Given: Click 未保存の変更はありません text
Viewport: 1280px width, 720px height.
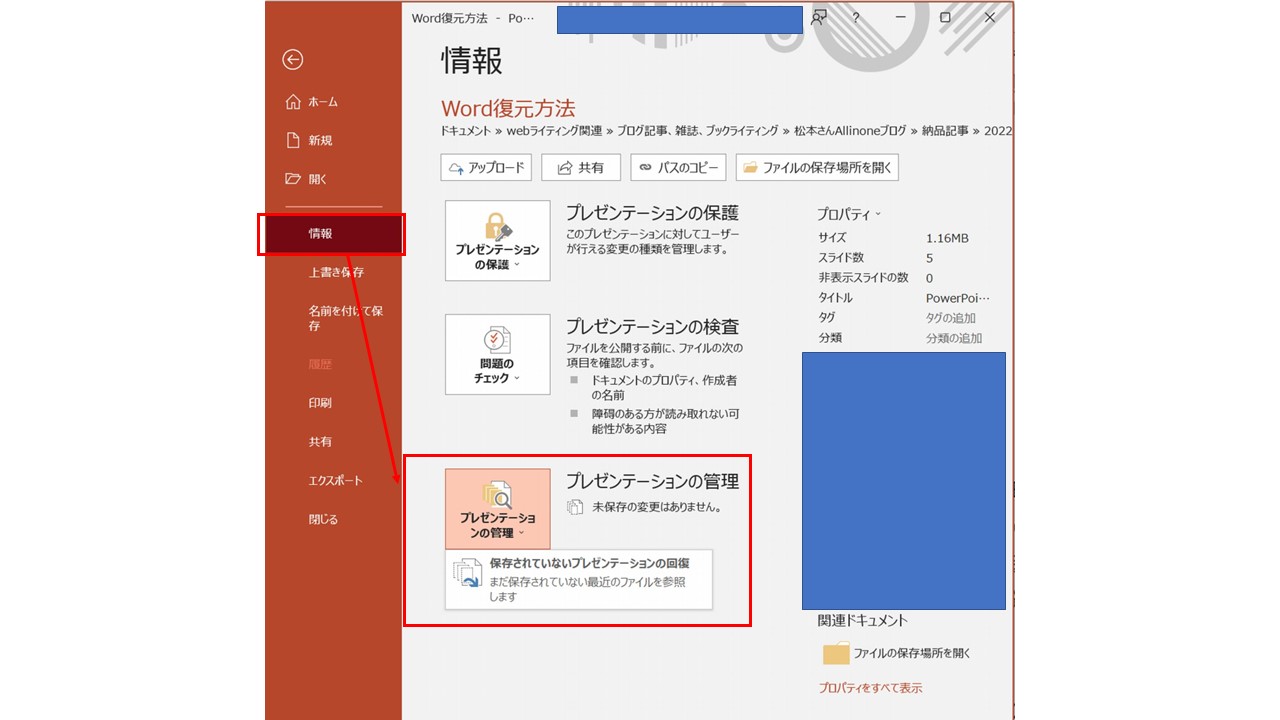Looking at the screenshot, I should (657, 507).
